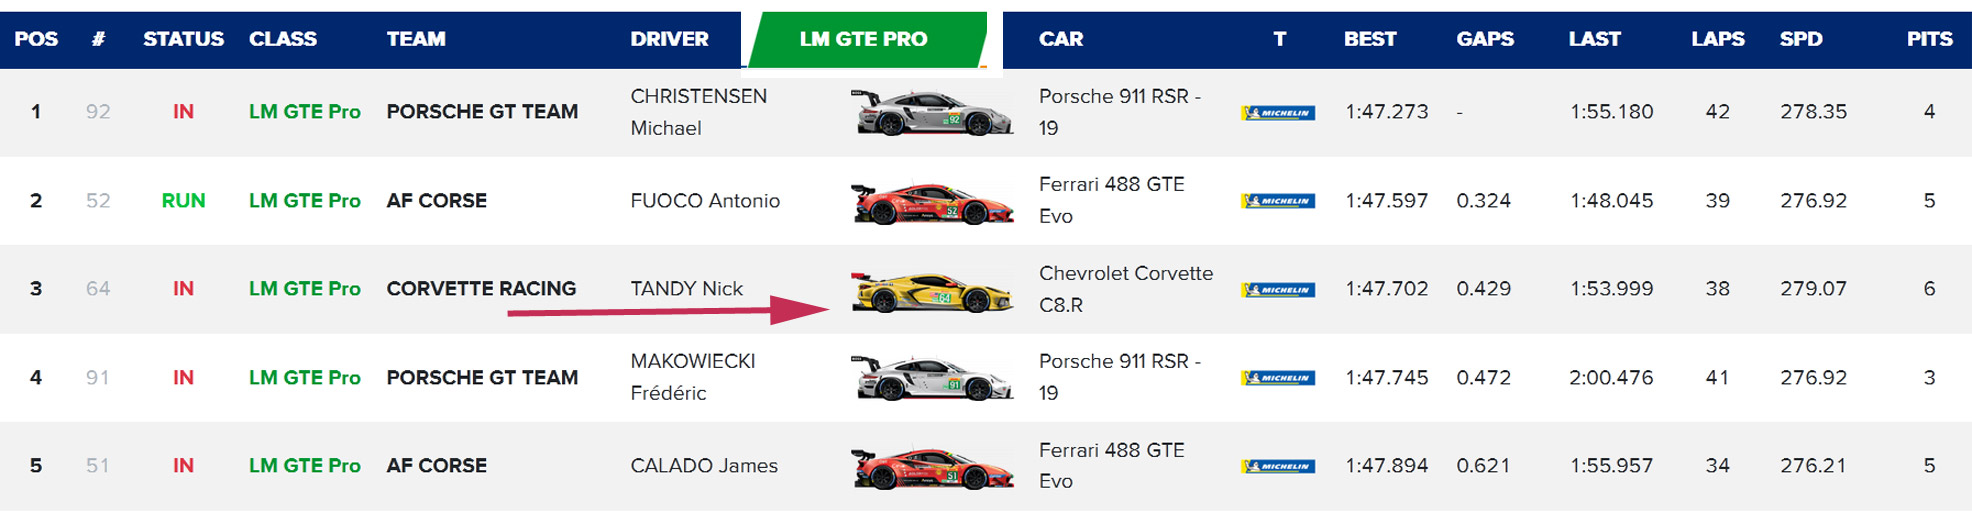Click the white Porsche #91 car image
The height and width of the screenshot is (524, 1972).
click(932, 378)
